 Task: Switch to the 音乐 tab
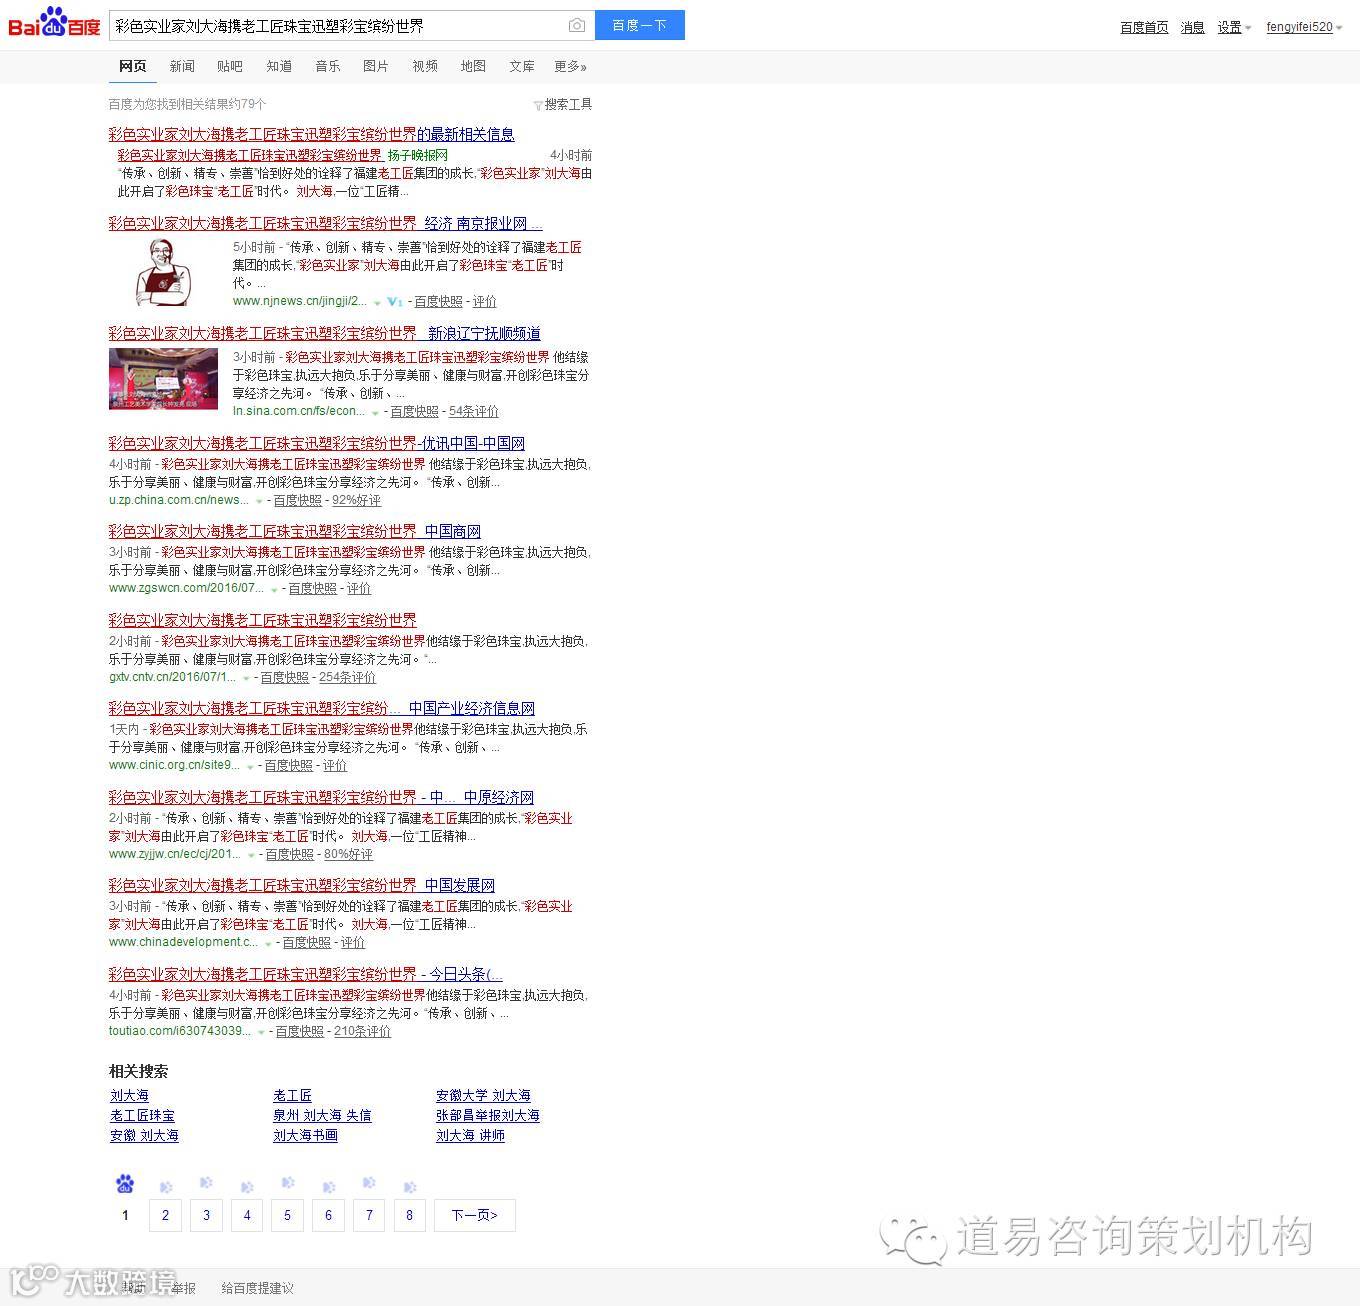click(328, 66)
